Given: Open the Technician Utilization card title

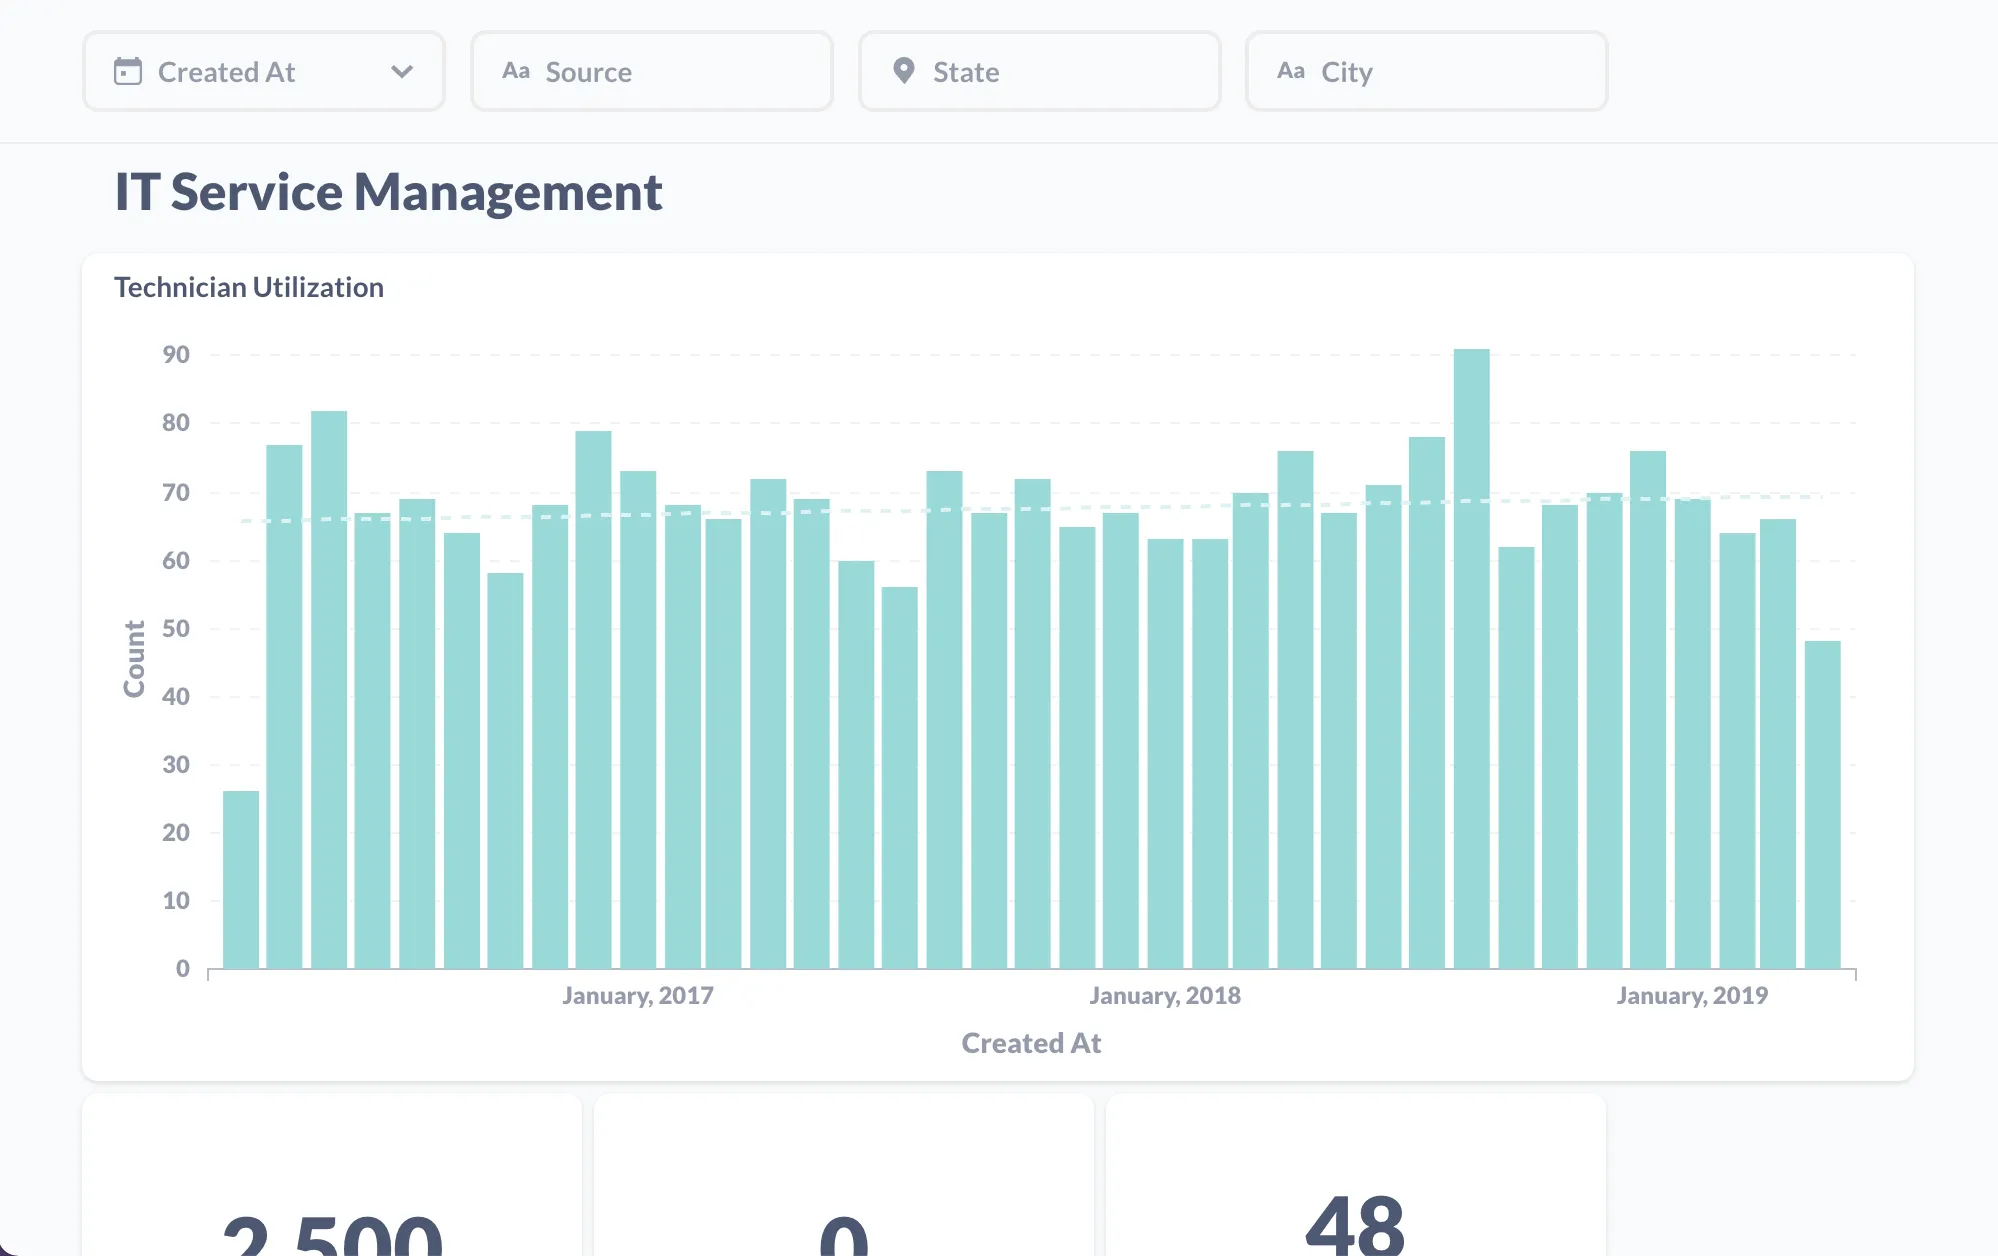Looking at the screenshot, I should 249,288.
